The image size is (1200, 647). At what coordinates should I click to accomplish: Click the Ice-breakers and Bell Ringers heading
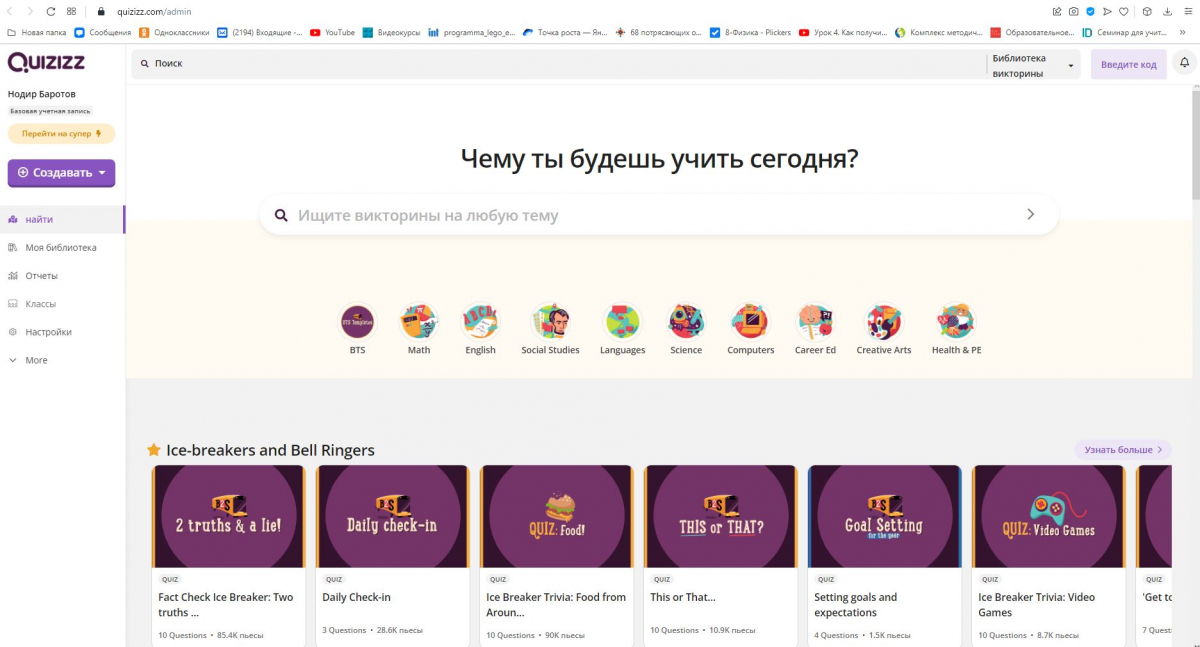point(270,450)
